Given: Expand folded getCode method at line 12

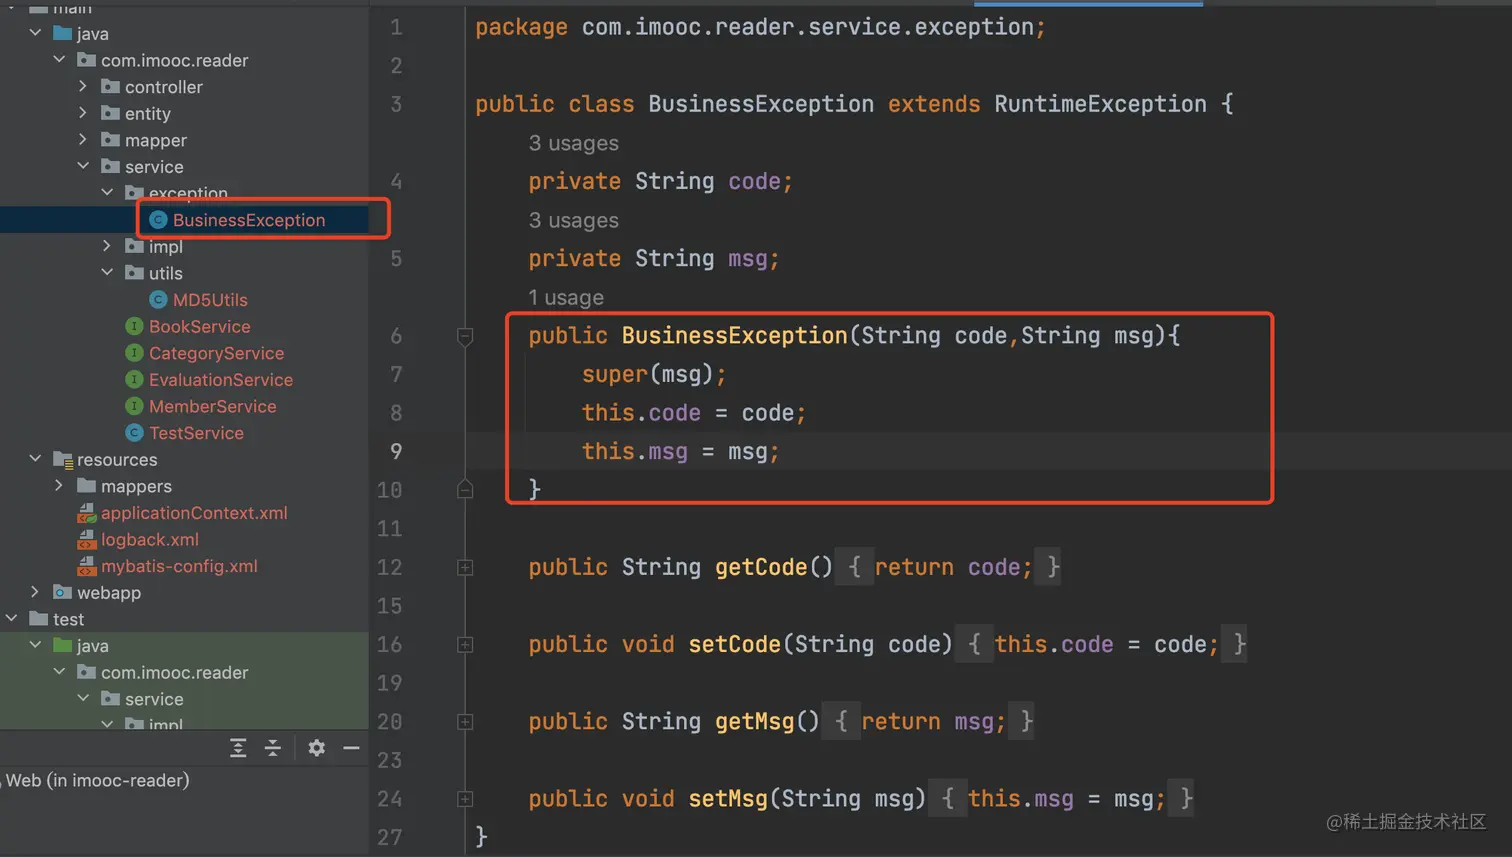Looking at the screenshot, I should tap(465, 567).
